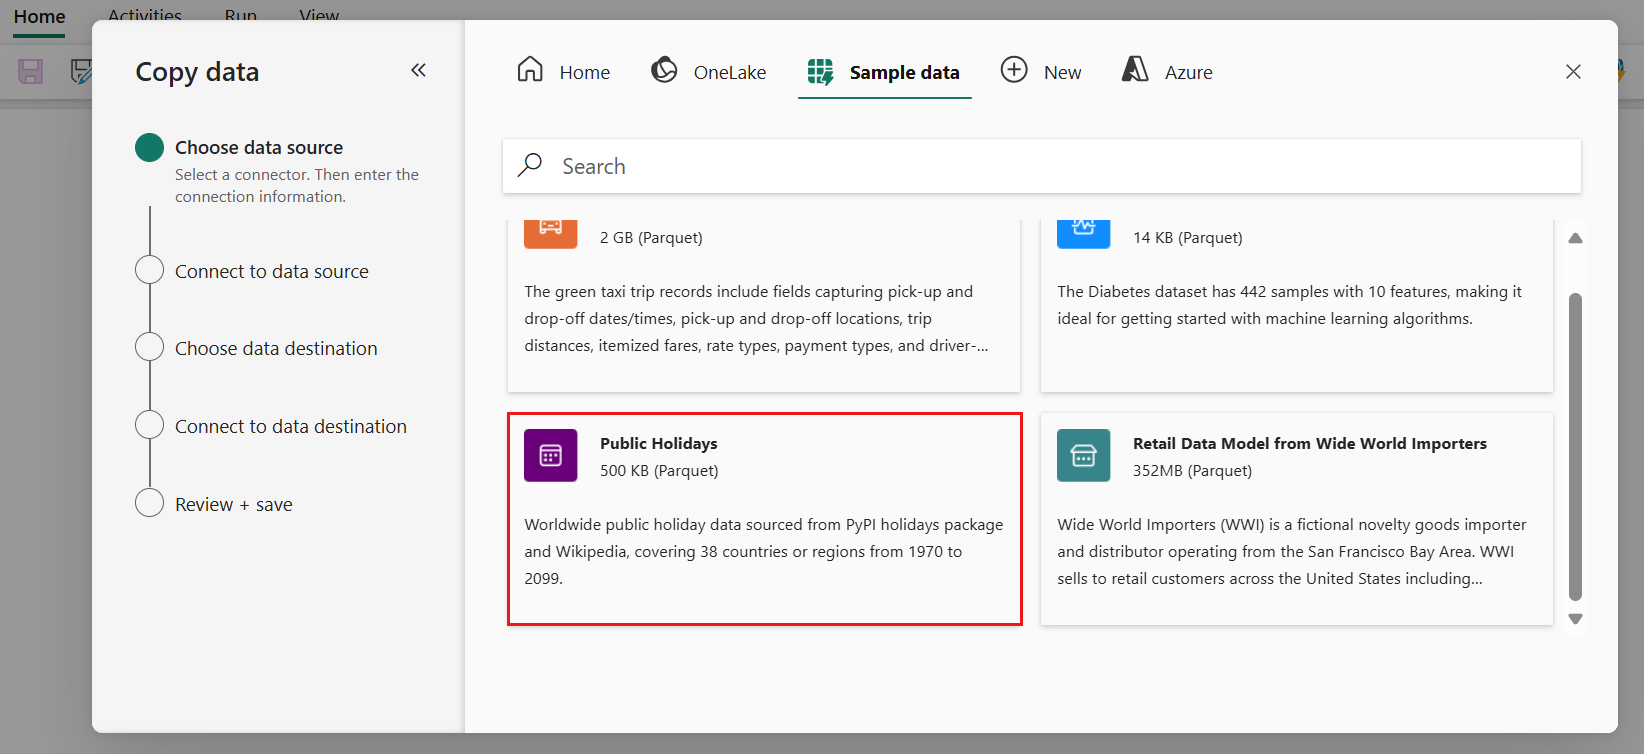
Task: Click the teal Retail Data Model icon
Action: click(1083, 456)
